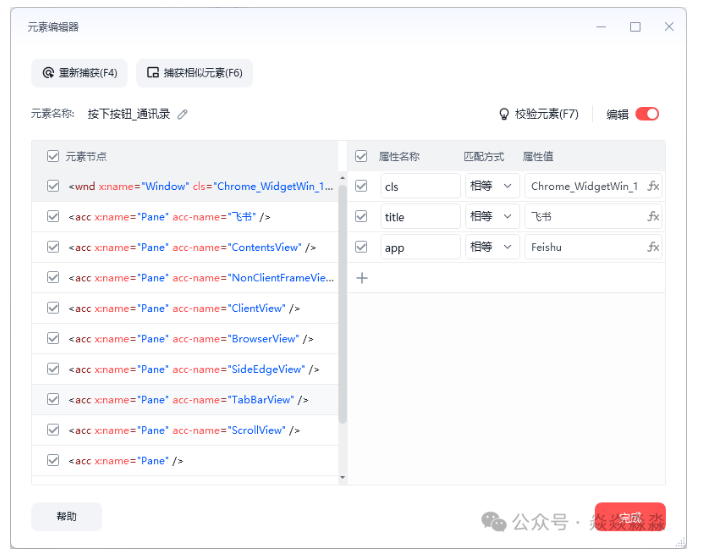Open match mode dropdown for app
Viewport: 714px width, 560px height.
point(492,247)
